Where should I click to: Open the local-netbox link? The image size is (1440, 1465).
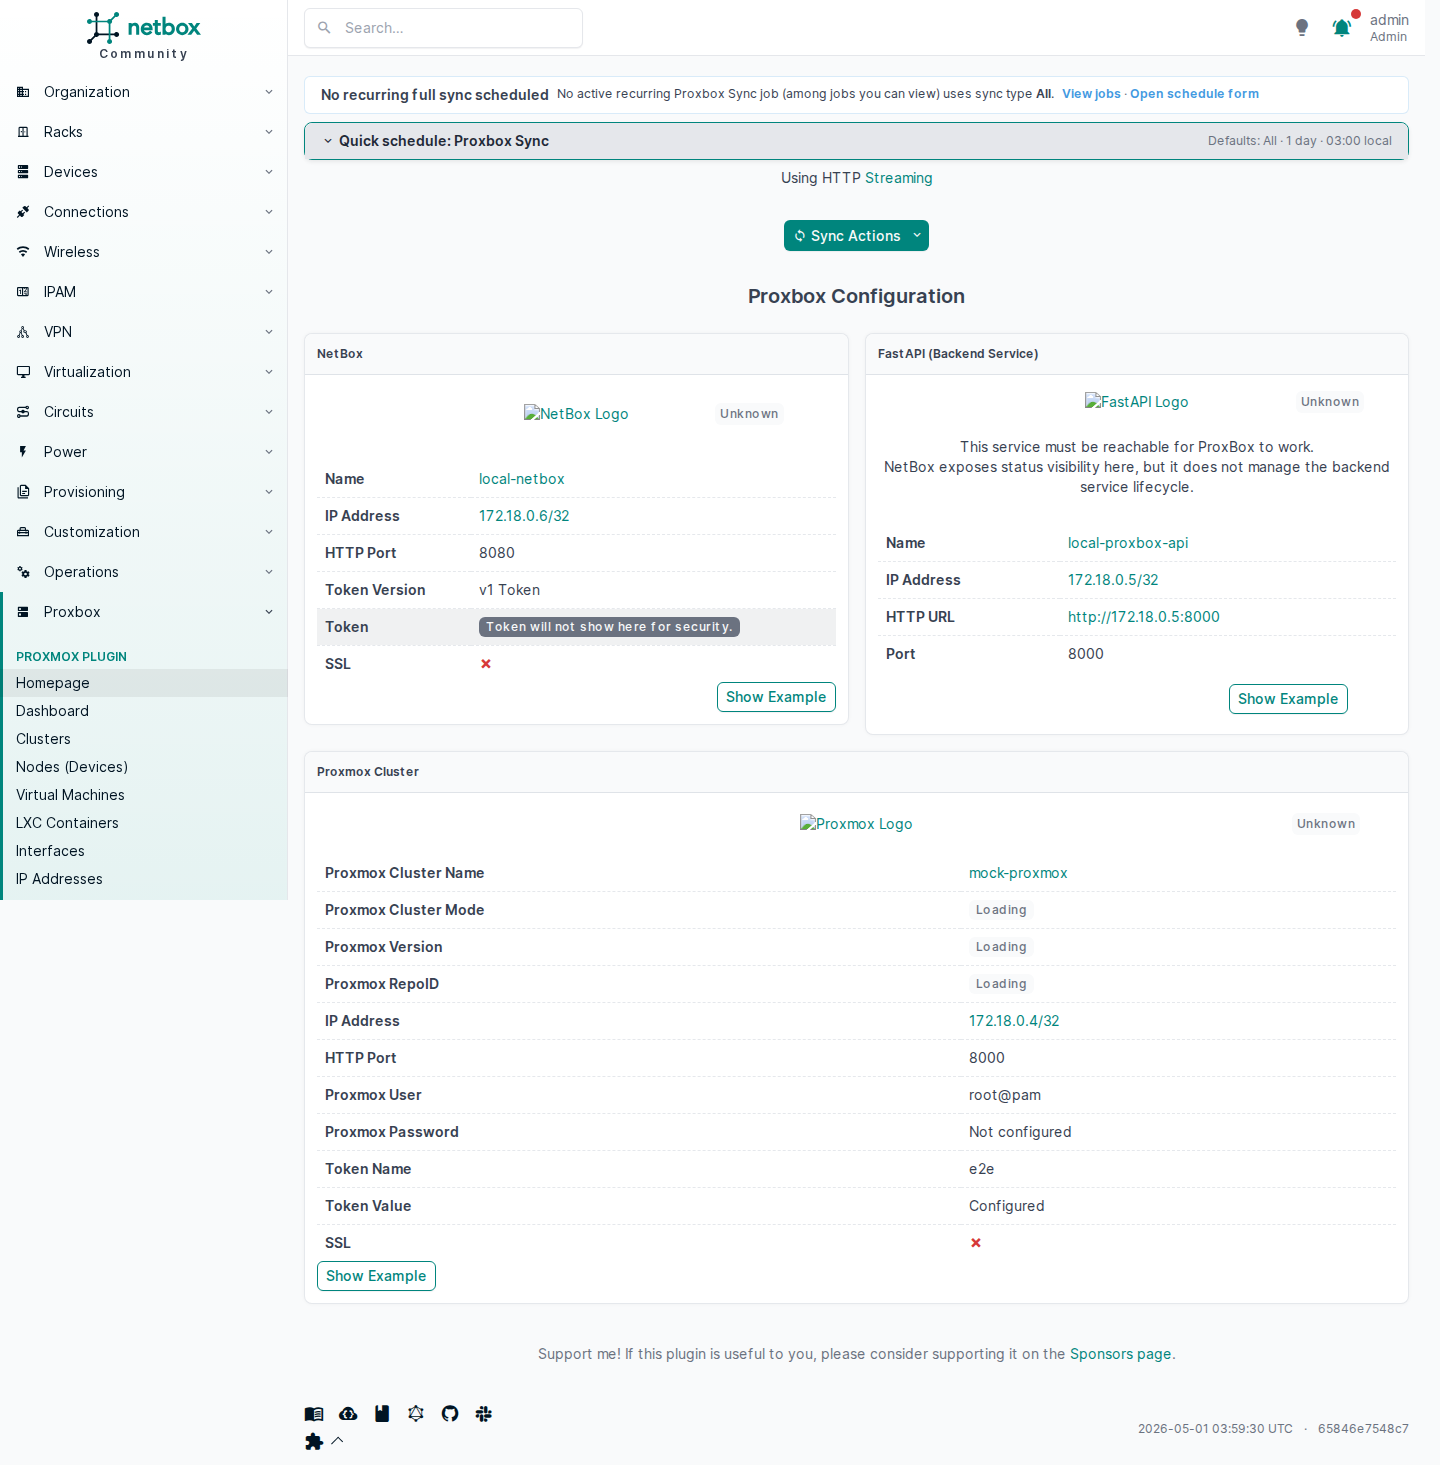tap(521, 479)
